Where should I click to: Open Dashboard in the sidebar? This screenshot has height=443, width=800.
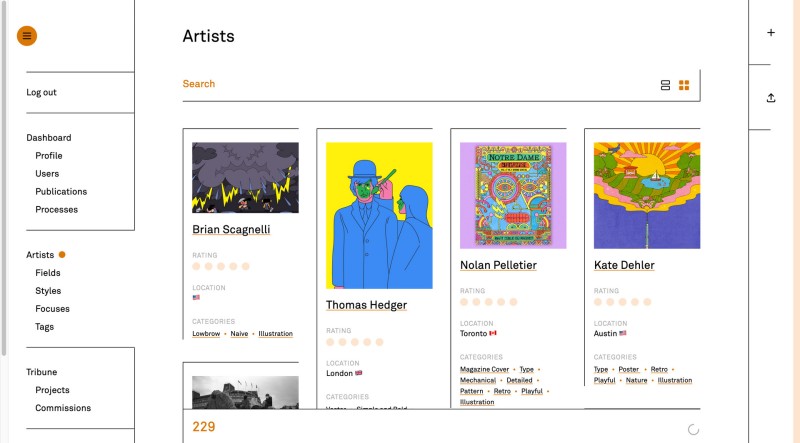(x=49, y=138)
